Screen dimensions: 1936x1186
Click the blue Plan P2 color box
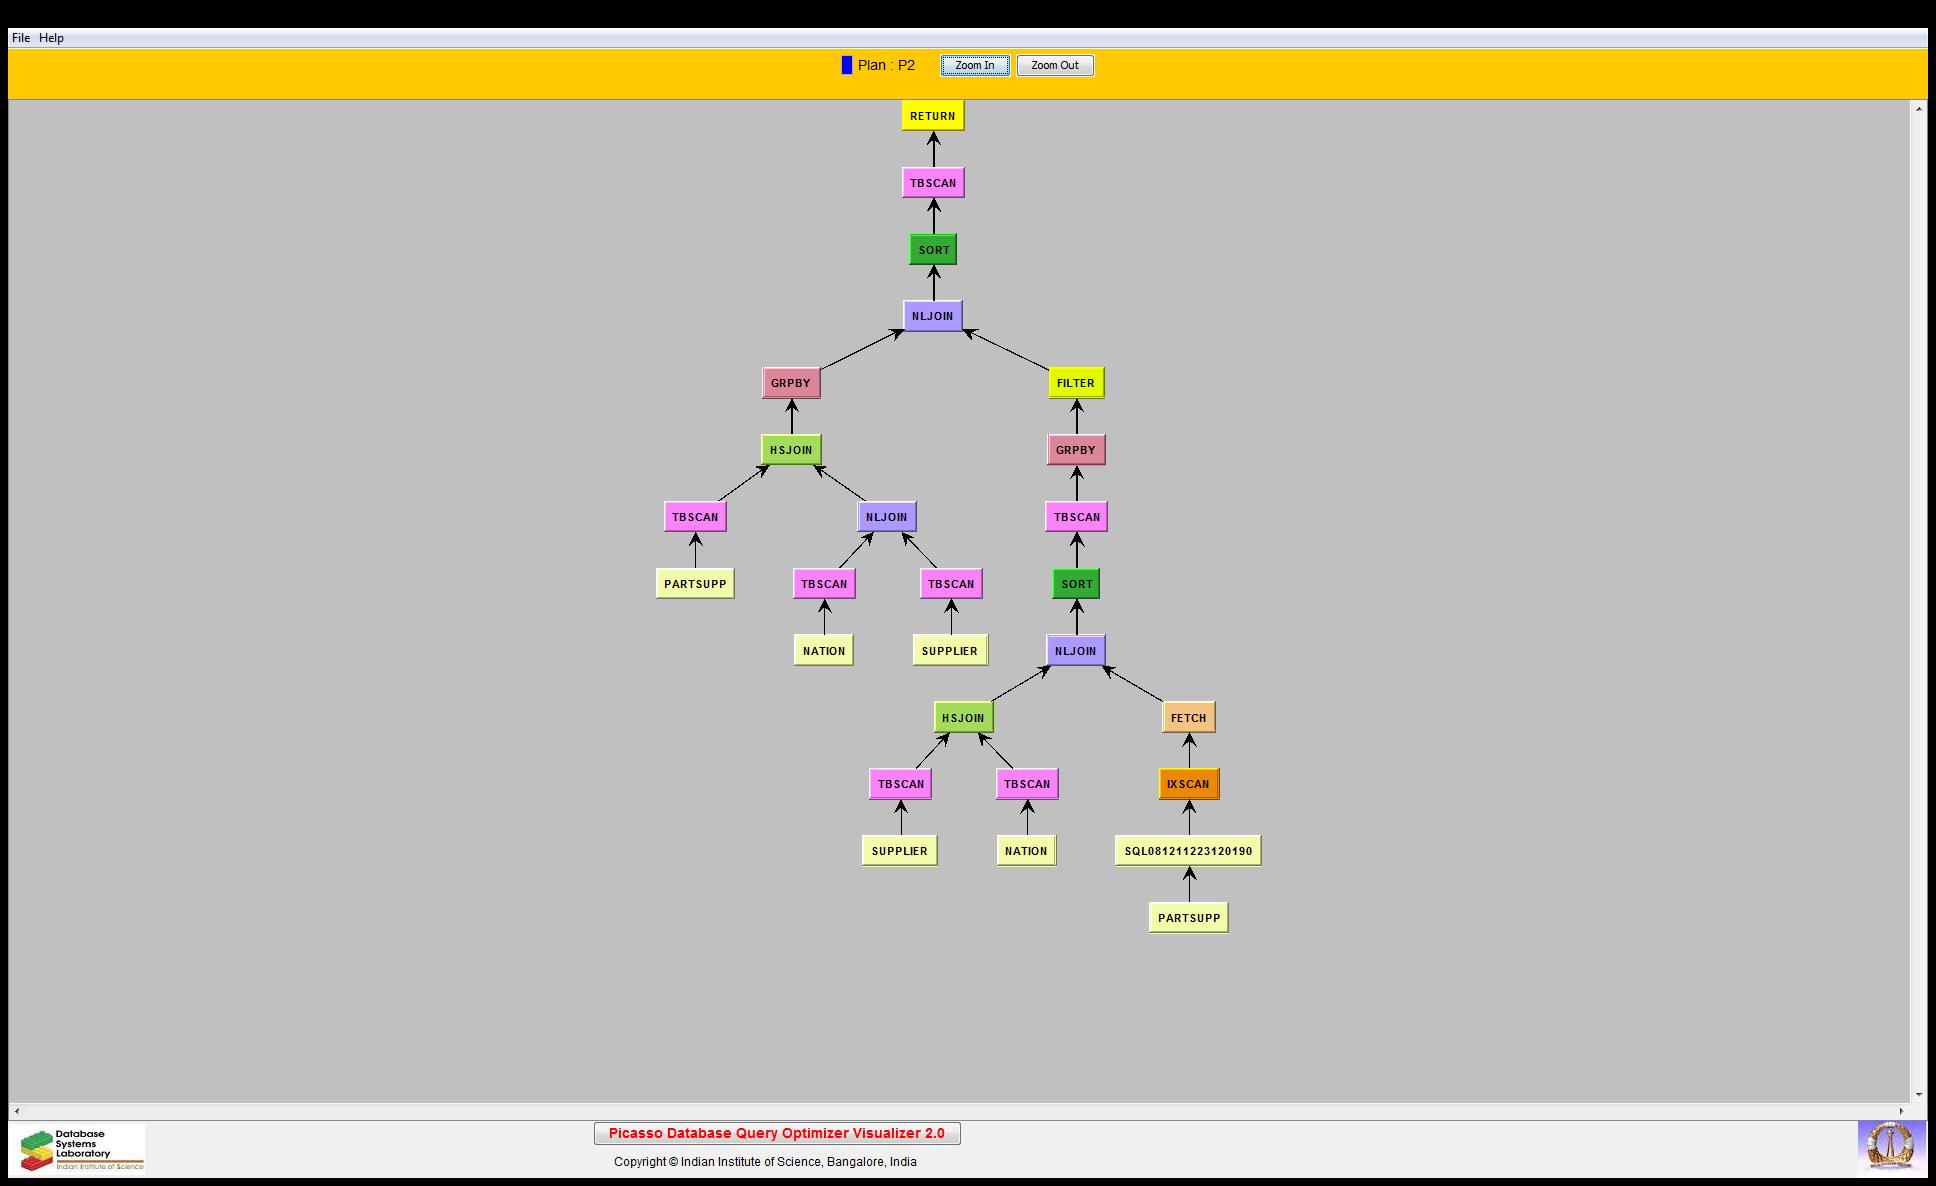[x=847, y=65]
